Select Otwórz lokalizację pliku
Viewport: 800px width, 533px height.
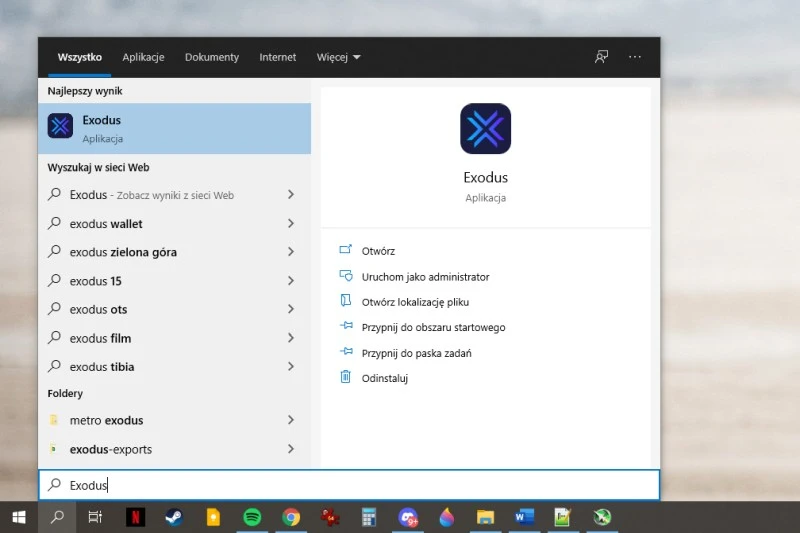(x=415, y=302)
